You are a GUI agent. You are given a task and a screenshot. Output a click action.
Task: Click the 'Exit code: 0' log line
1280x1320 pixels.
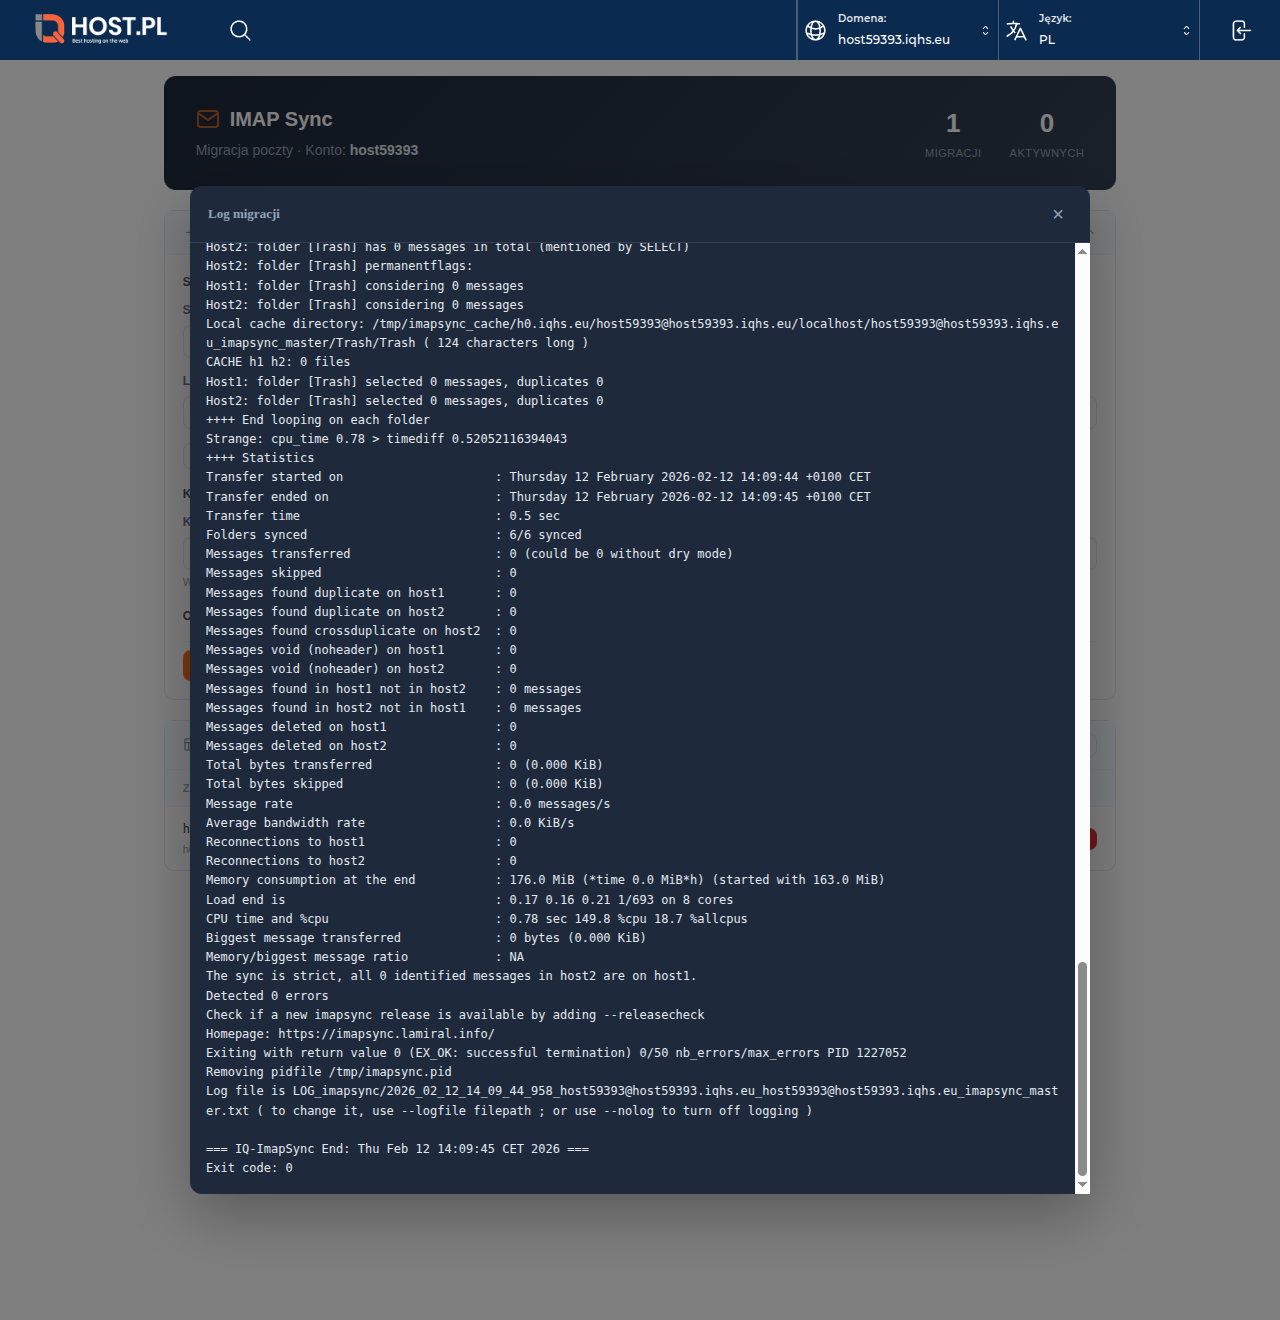[249, 1168]
